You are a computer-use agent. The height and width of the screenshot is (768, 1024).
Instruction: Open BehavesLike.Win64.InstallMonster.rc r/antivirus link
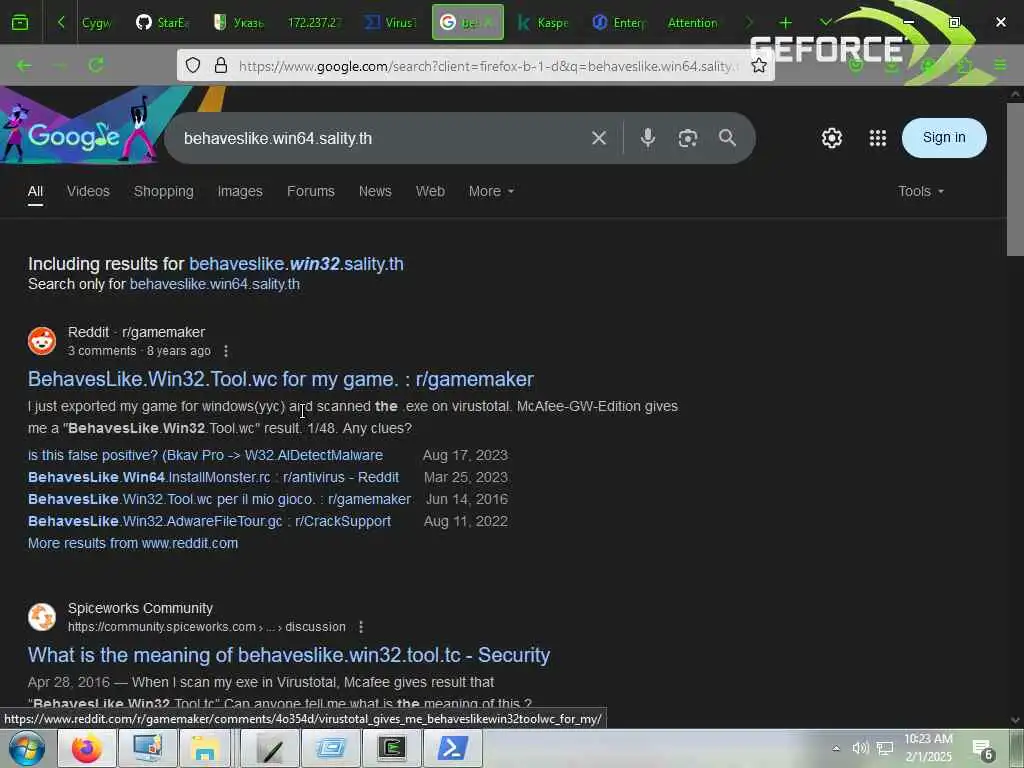click(x=214, y=477)
